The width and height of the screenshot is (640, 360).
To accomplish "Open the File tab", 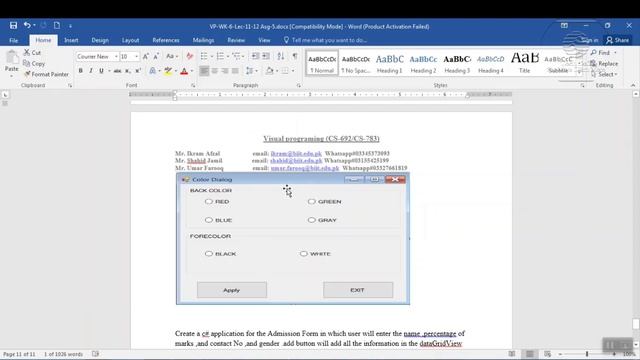I will coord(13,40).
